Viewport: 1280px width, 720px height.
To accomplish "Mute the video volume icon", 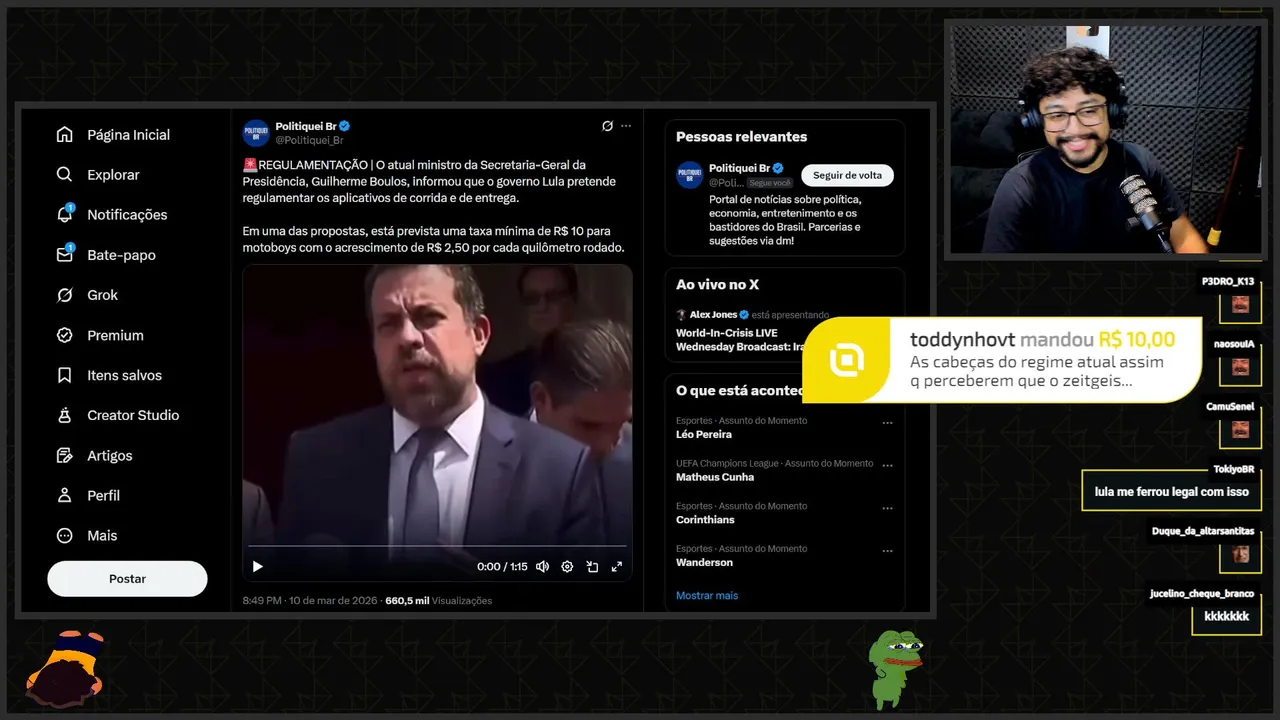I will coord(542,566).
